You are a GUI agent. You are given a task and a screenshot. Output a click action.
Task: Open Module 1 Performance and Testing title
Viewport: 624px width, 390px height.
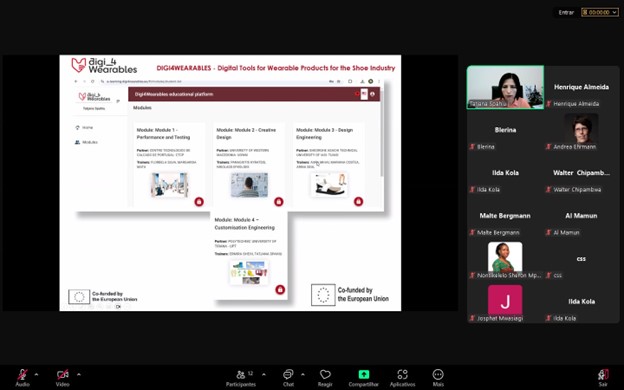tap(164, 134)
